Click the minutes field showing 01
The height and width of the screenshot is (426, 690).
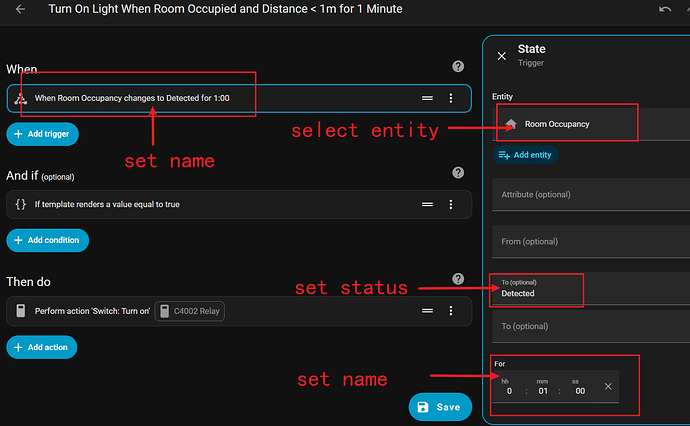tap(543, 391)
